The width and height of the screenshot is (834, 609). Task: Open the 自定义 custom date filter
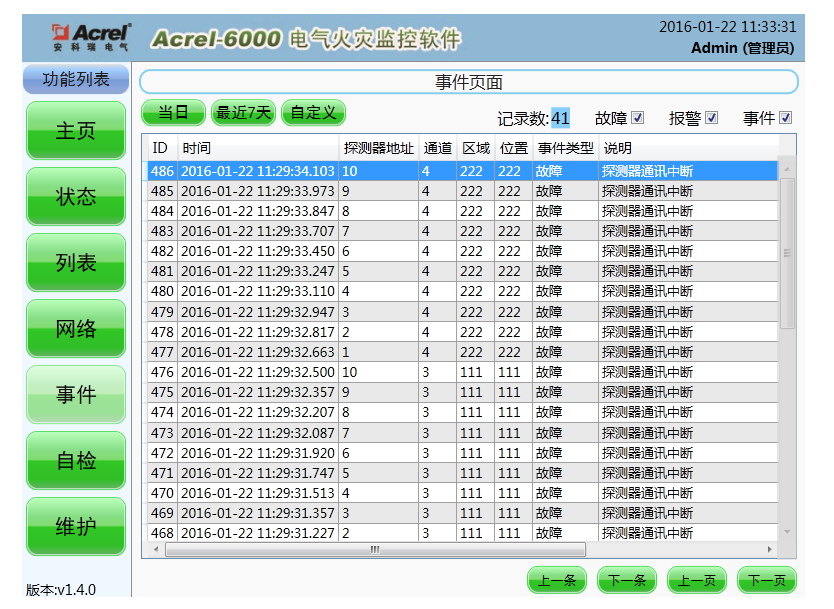(x=313, y=113)
